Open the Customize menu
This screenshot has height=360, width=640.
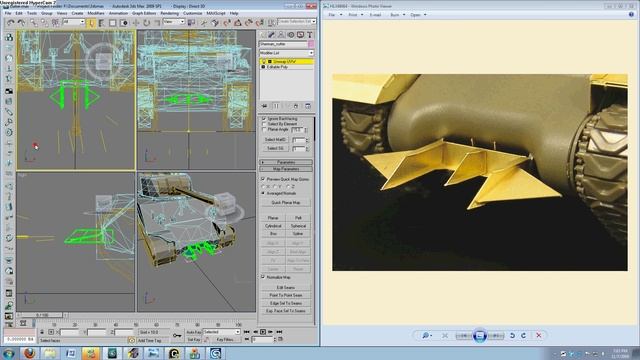[x=193, y=13]
